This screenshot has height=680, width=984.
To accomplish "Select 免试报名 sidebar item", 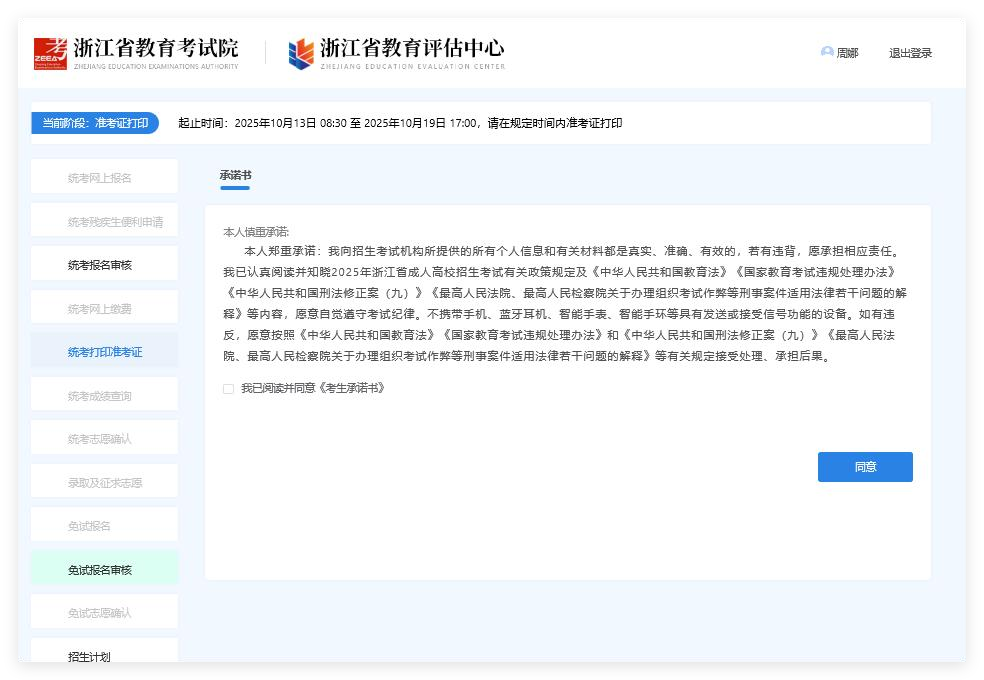I will 90,526.
